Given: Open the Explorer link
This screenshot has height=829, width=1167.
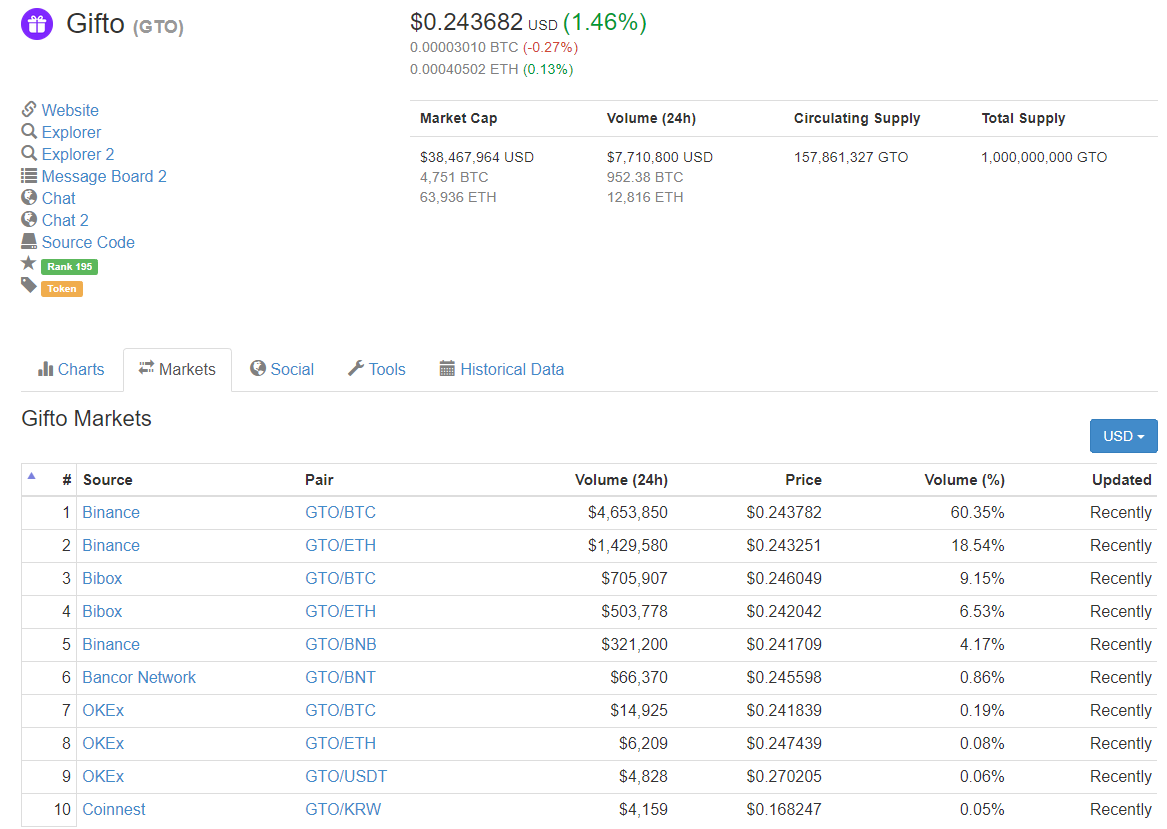Looking at the screenshot, I should click(x=71, y=132).
